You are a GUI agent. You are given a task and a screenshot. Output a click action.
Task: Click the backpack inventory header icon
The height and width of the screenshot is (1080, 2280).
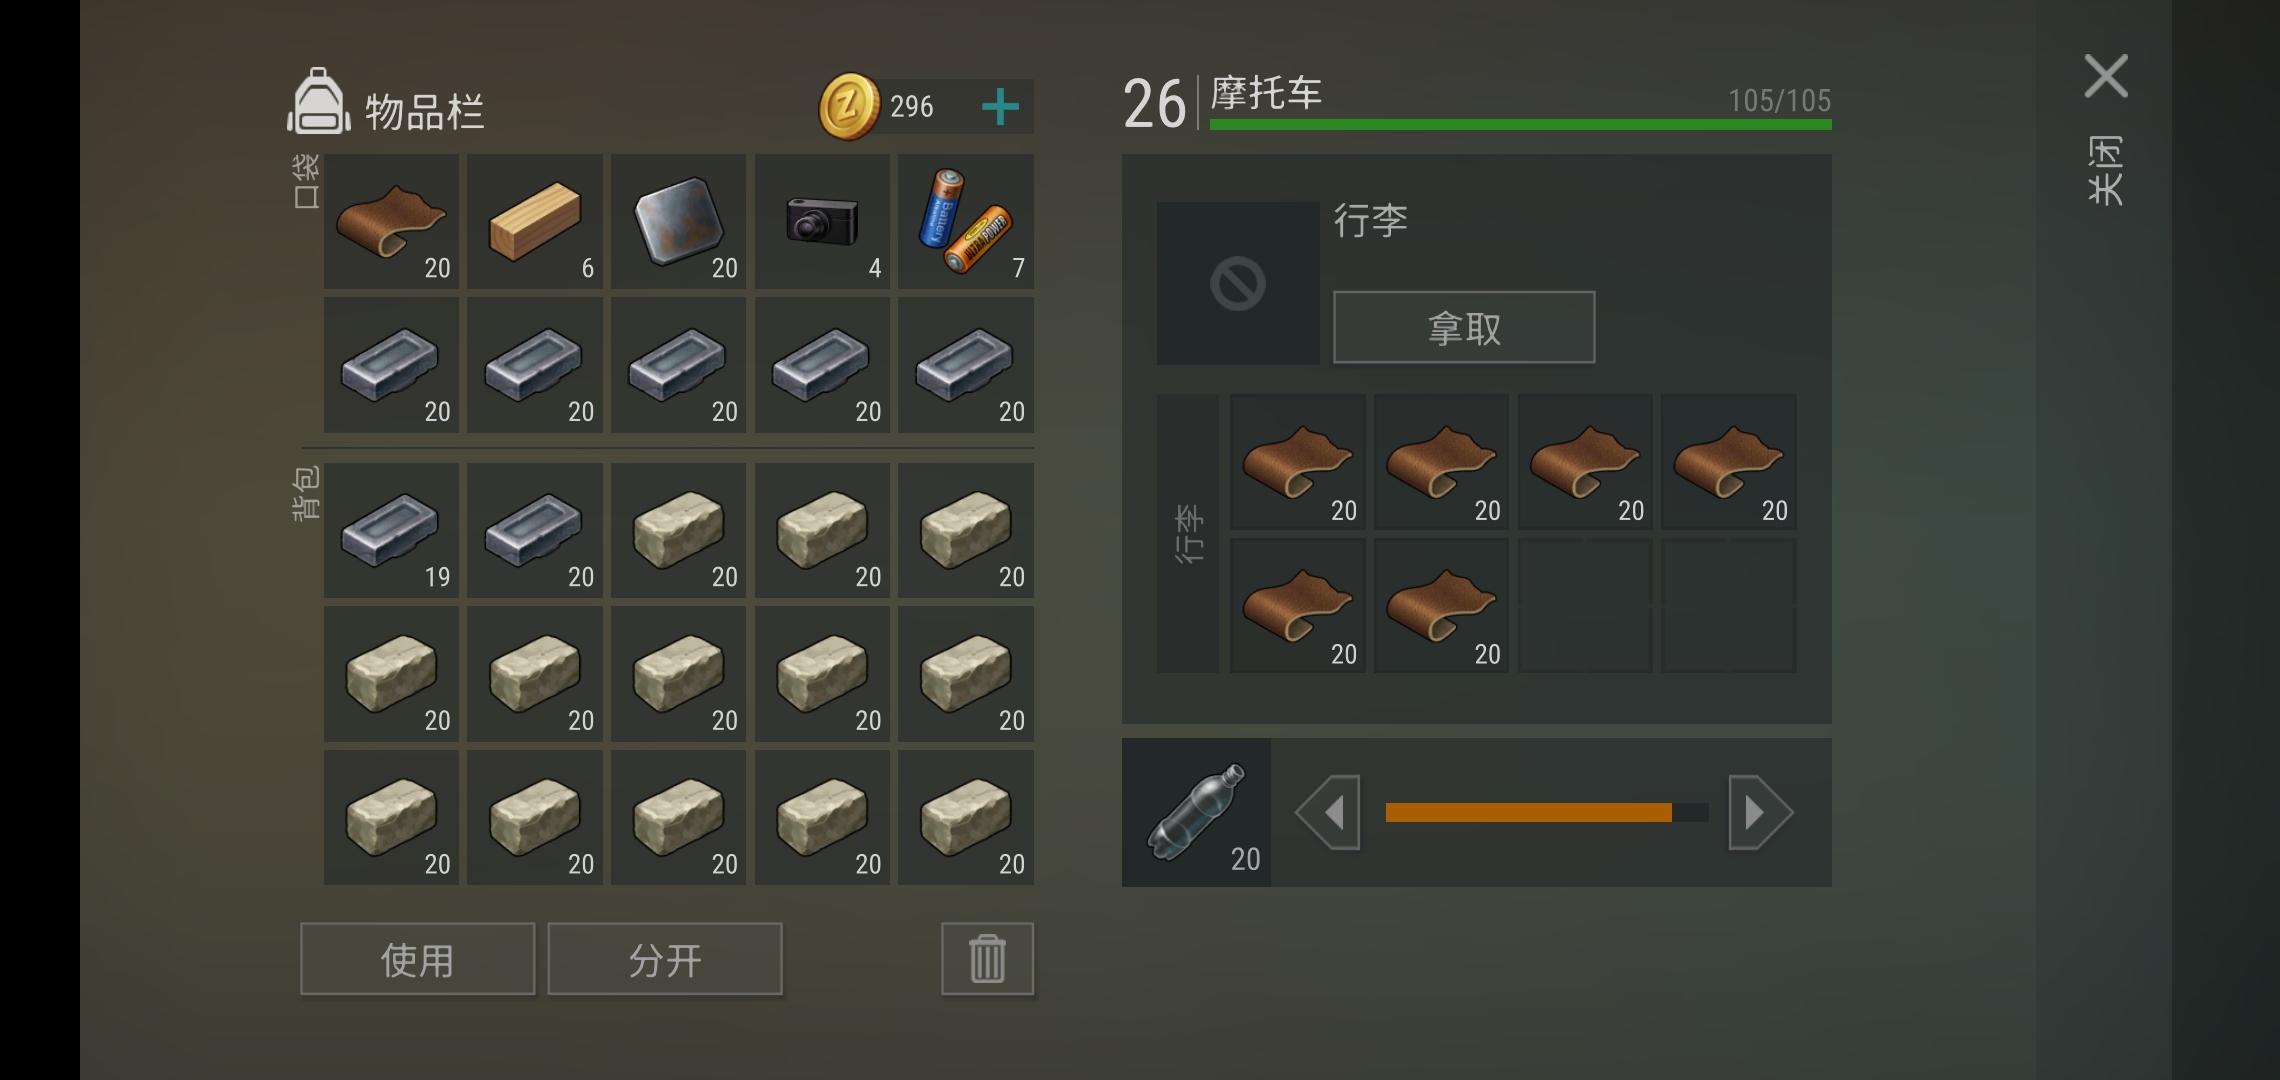pyautogui.click(x=319, y=101)
